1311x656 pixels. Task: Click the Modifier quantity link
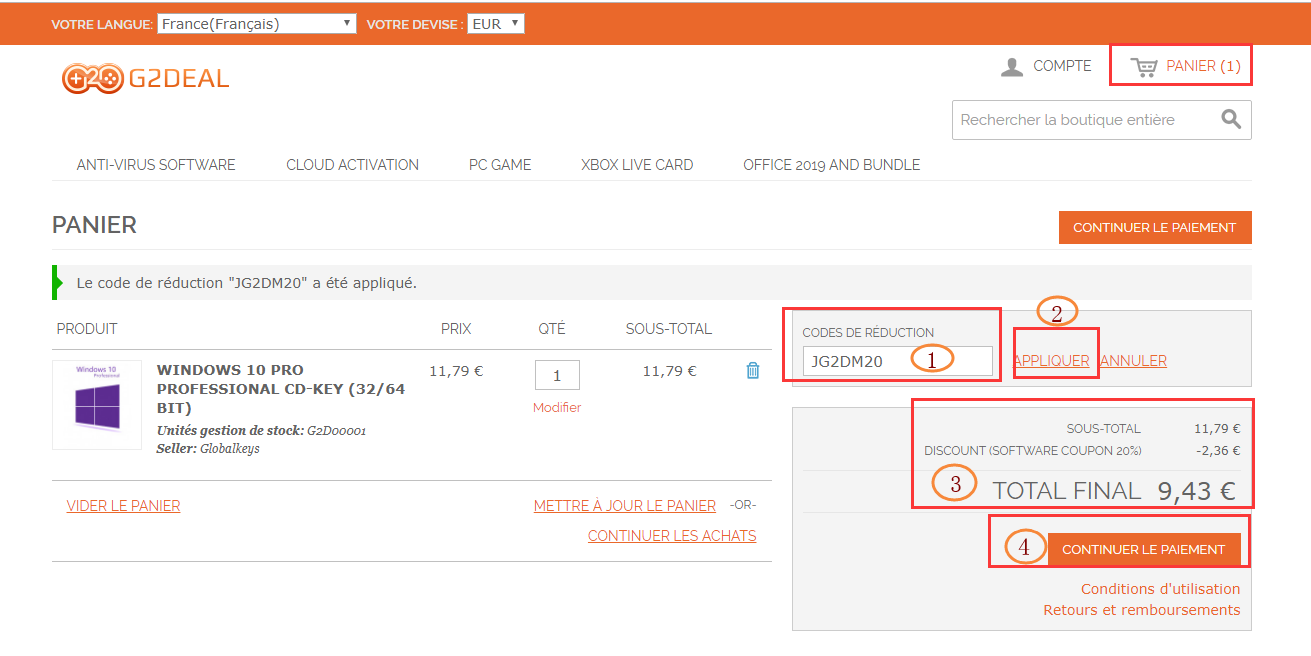[x=557, y=407]
